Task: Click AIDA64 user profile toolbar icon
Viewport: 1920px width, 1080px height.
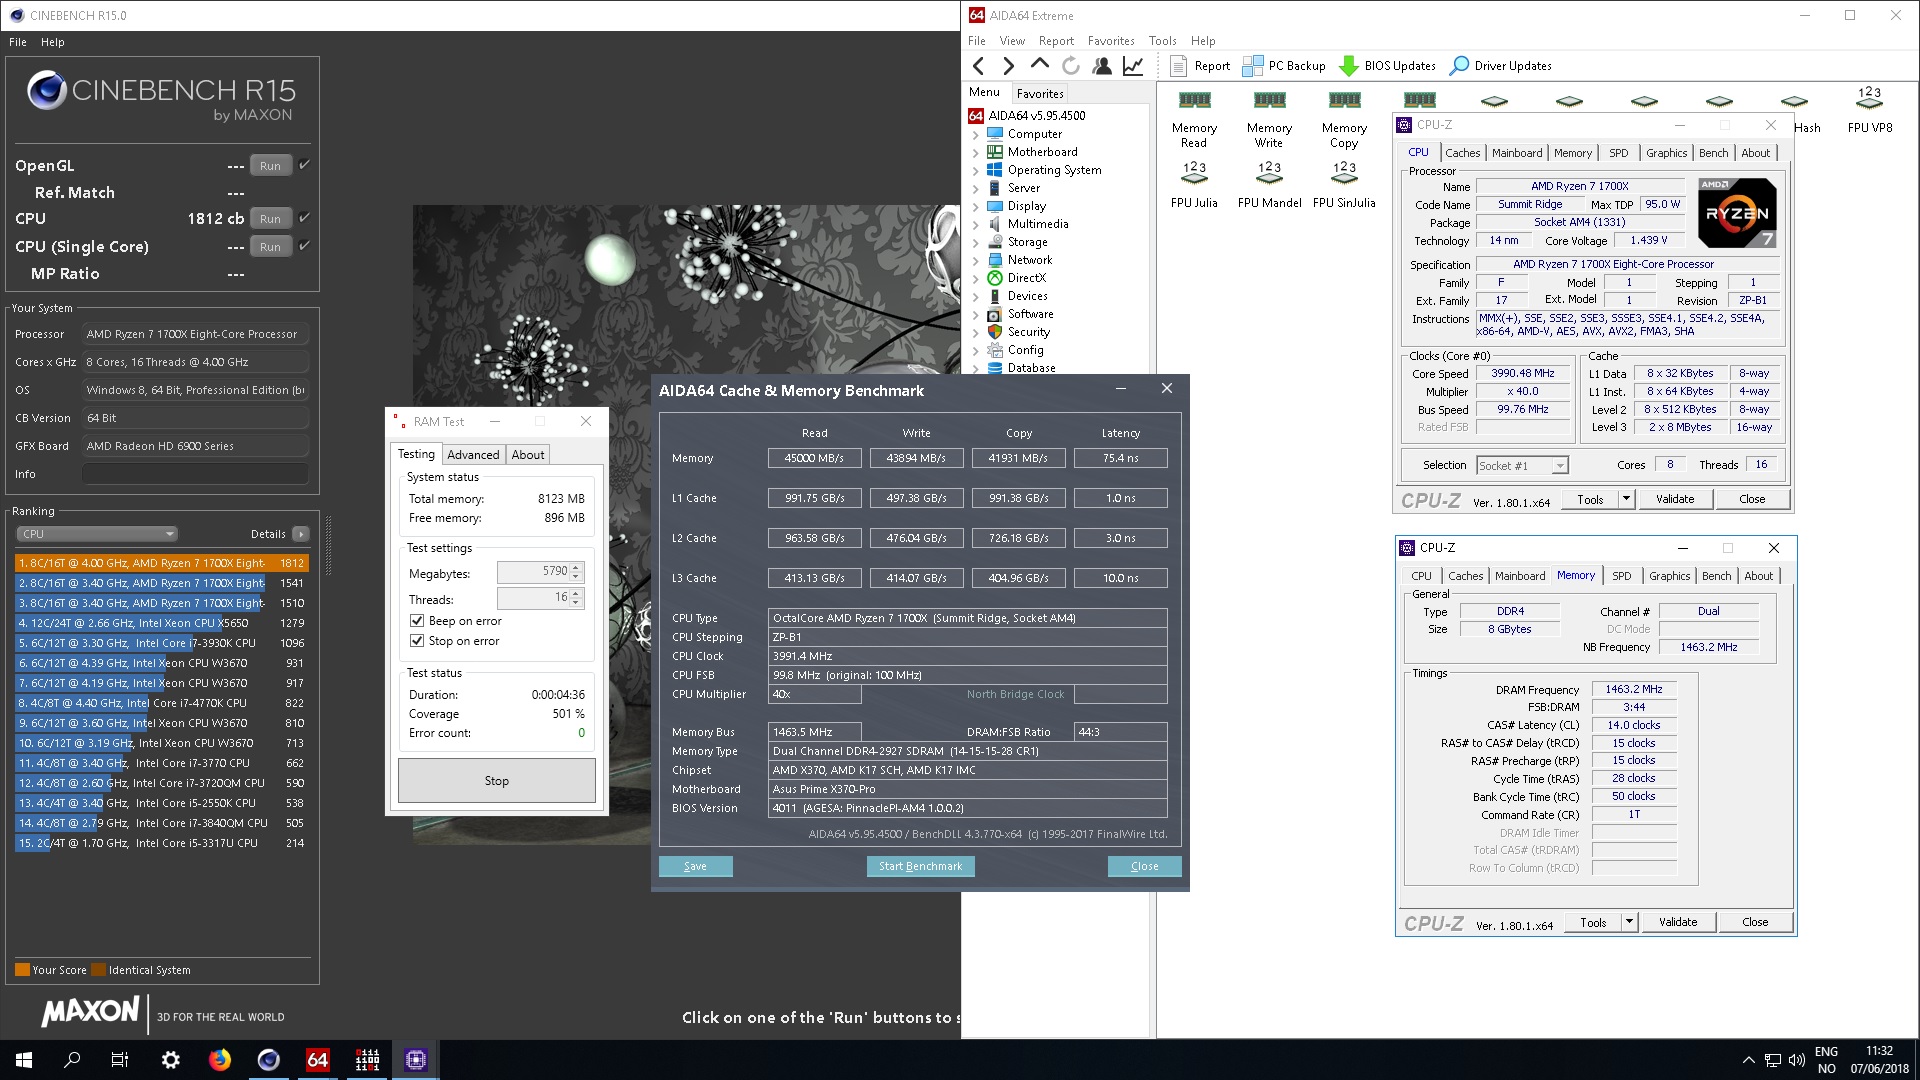Action: point(1102,66)
